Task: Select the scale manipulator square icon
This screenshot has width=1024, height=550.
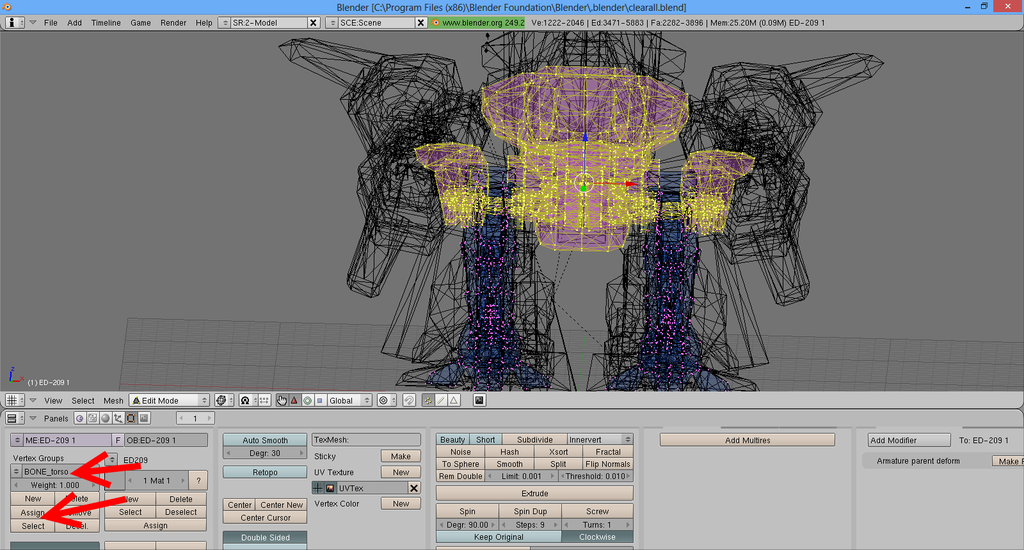Action: click(x=319, y=400)
